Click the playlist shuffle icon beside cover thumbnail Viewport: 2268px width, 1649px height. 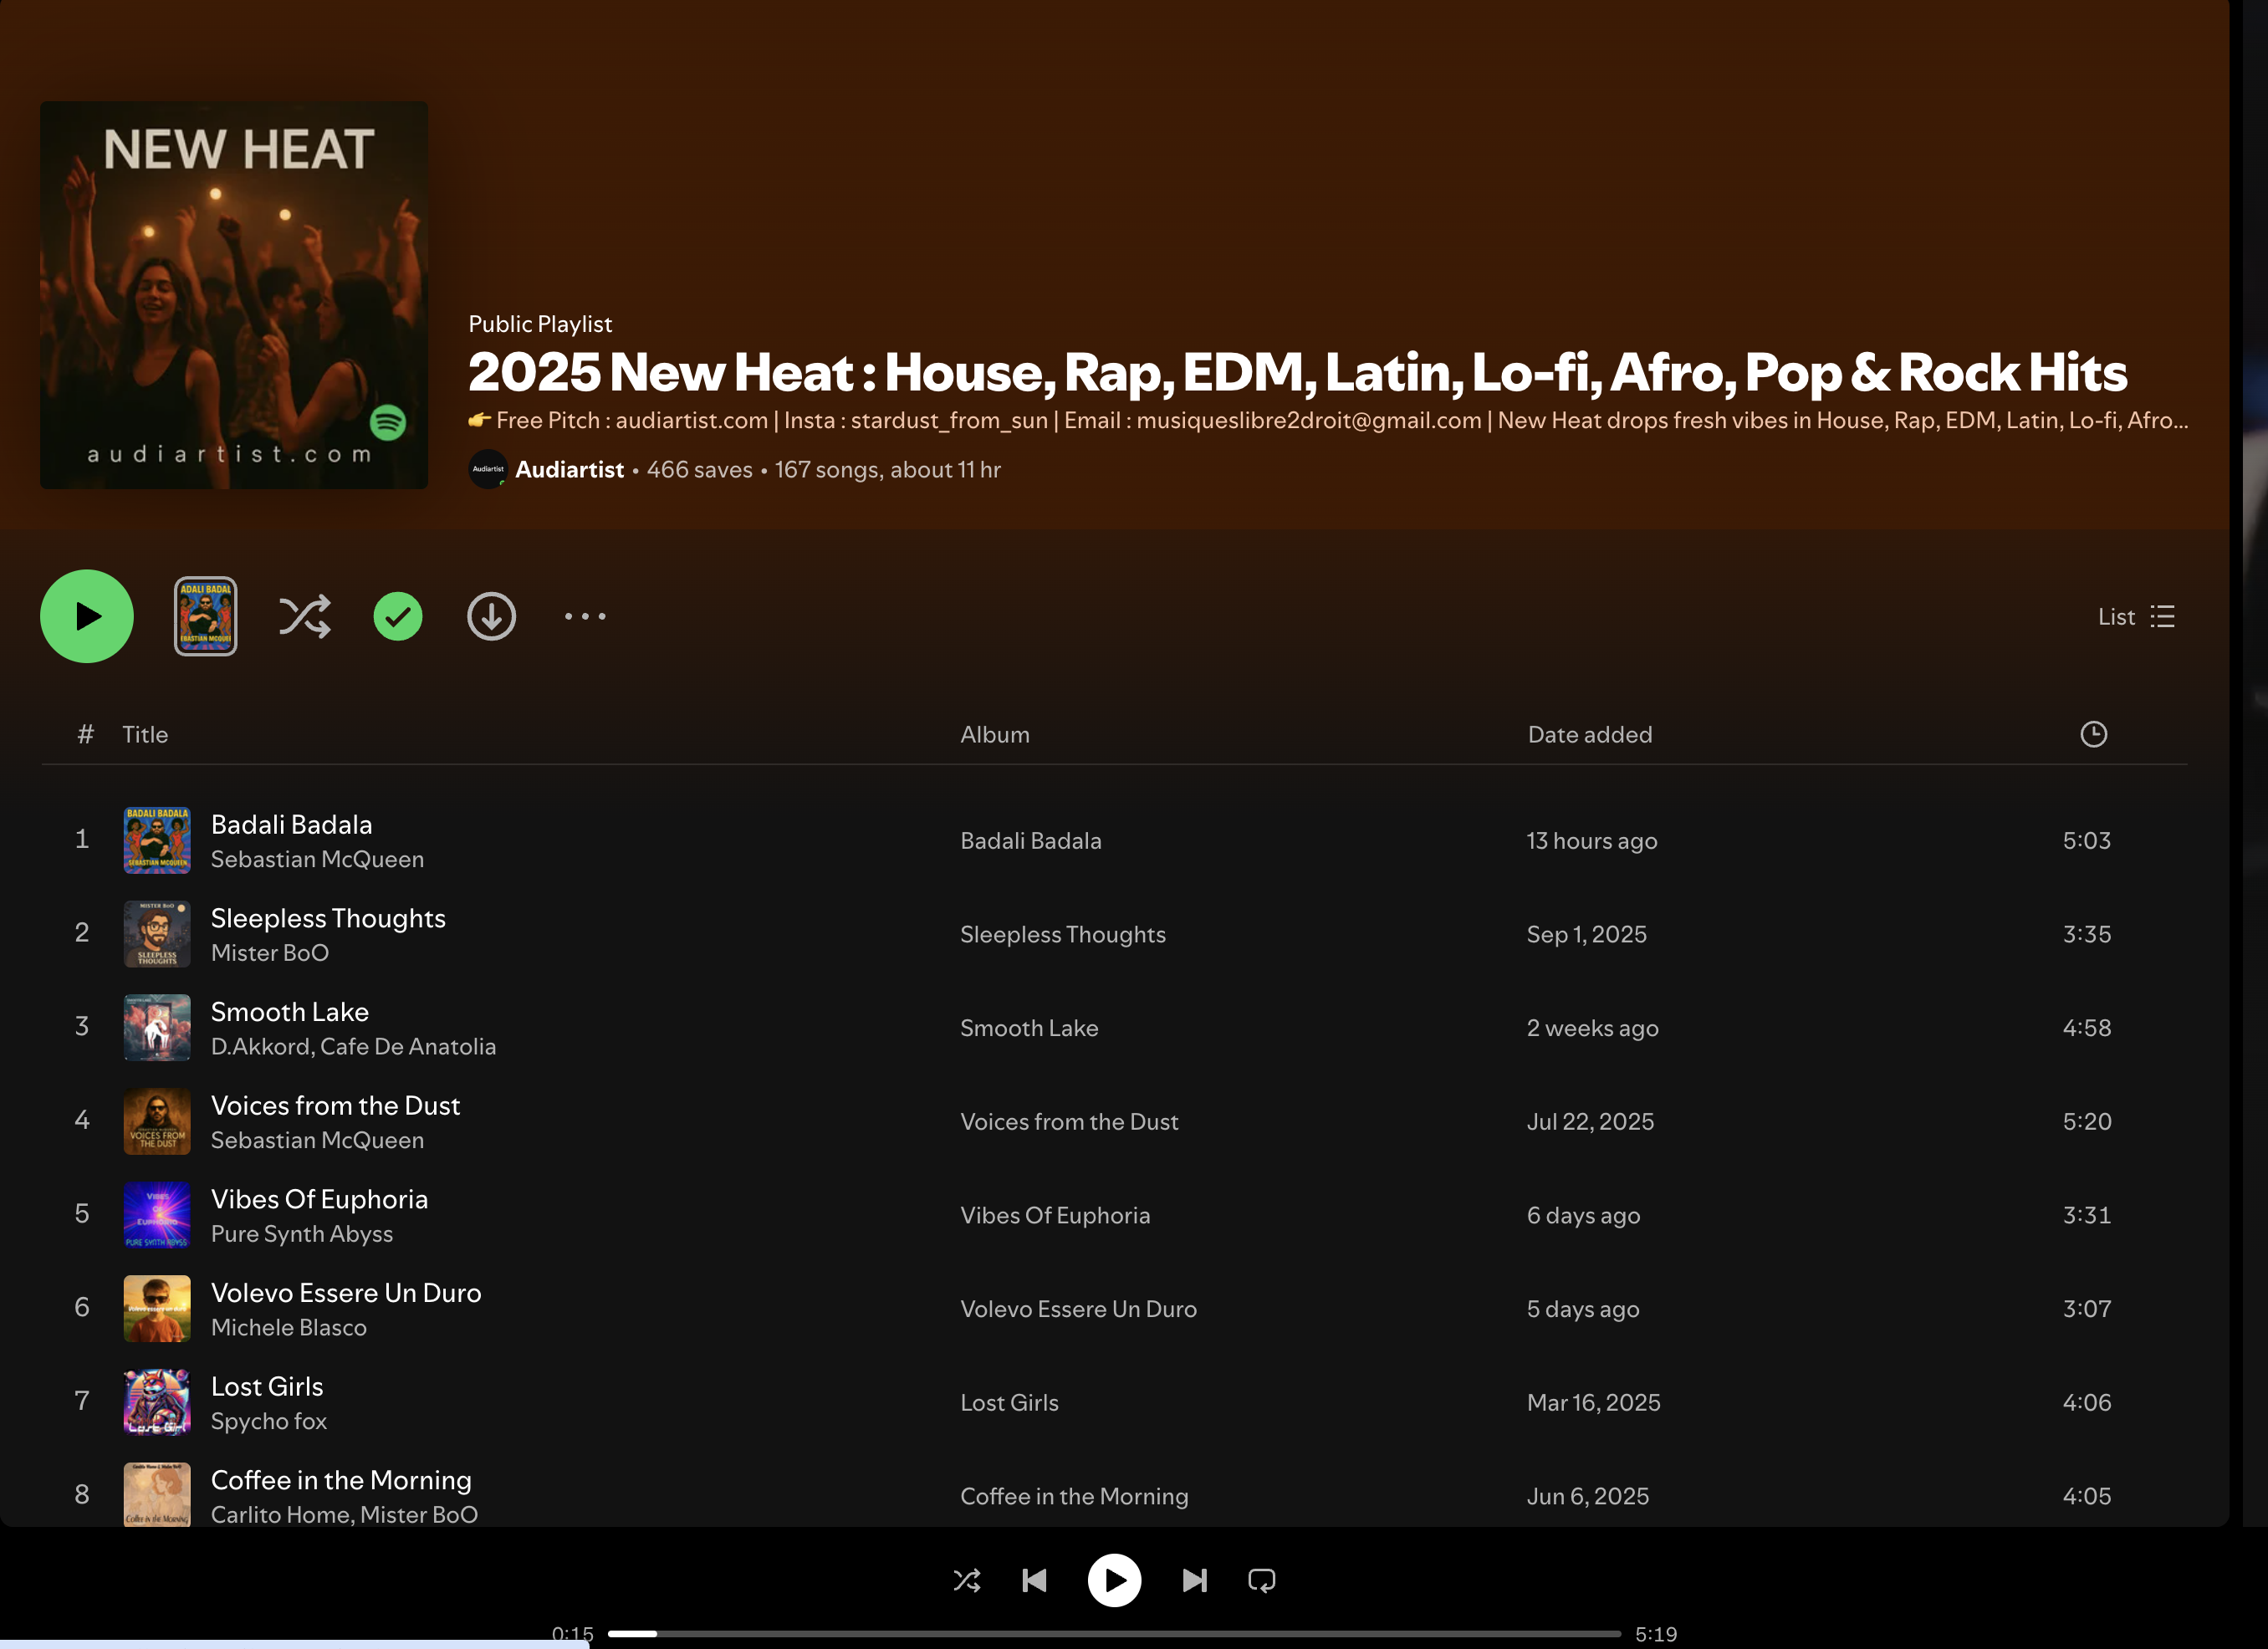click(x=304, y=617)
